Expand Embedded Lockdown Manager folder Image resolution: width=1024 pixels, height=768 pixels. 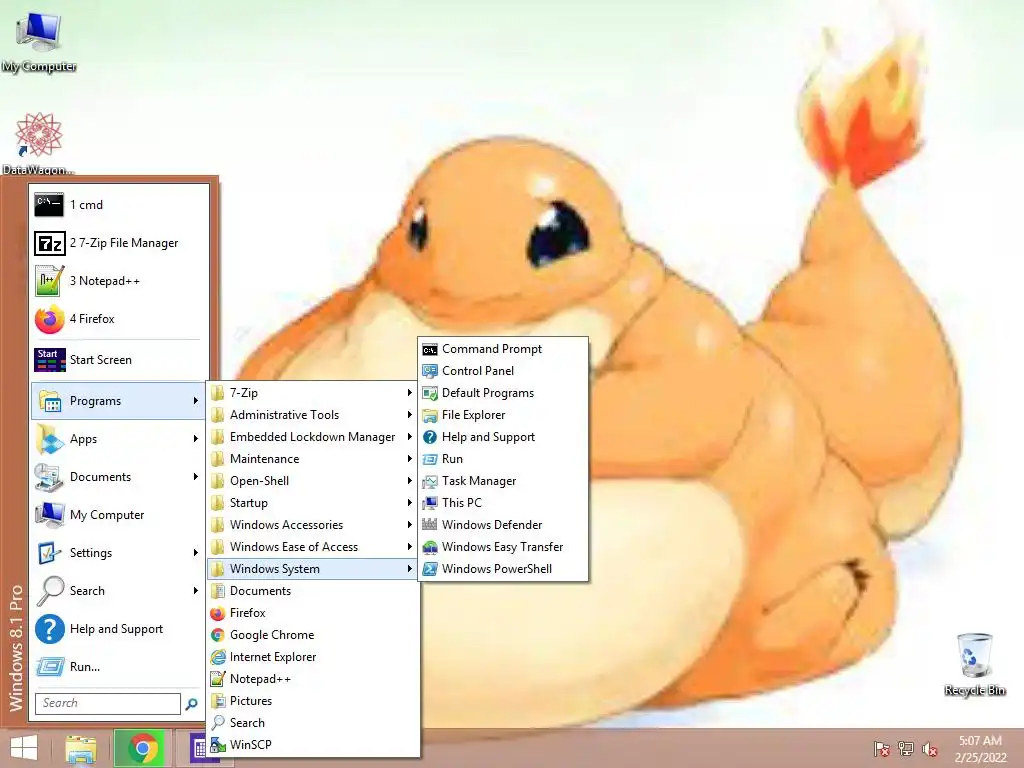click(x=312, y=437)
